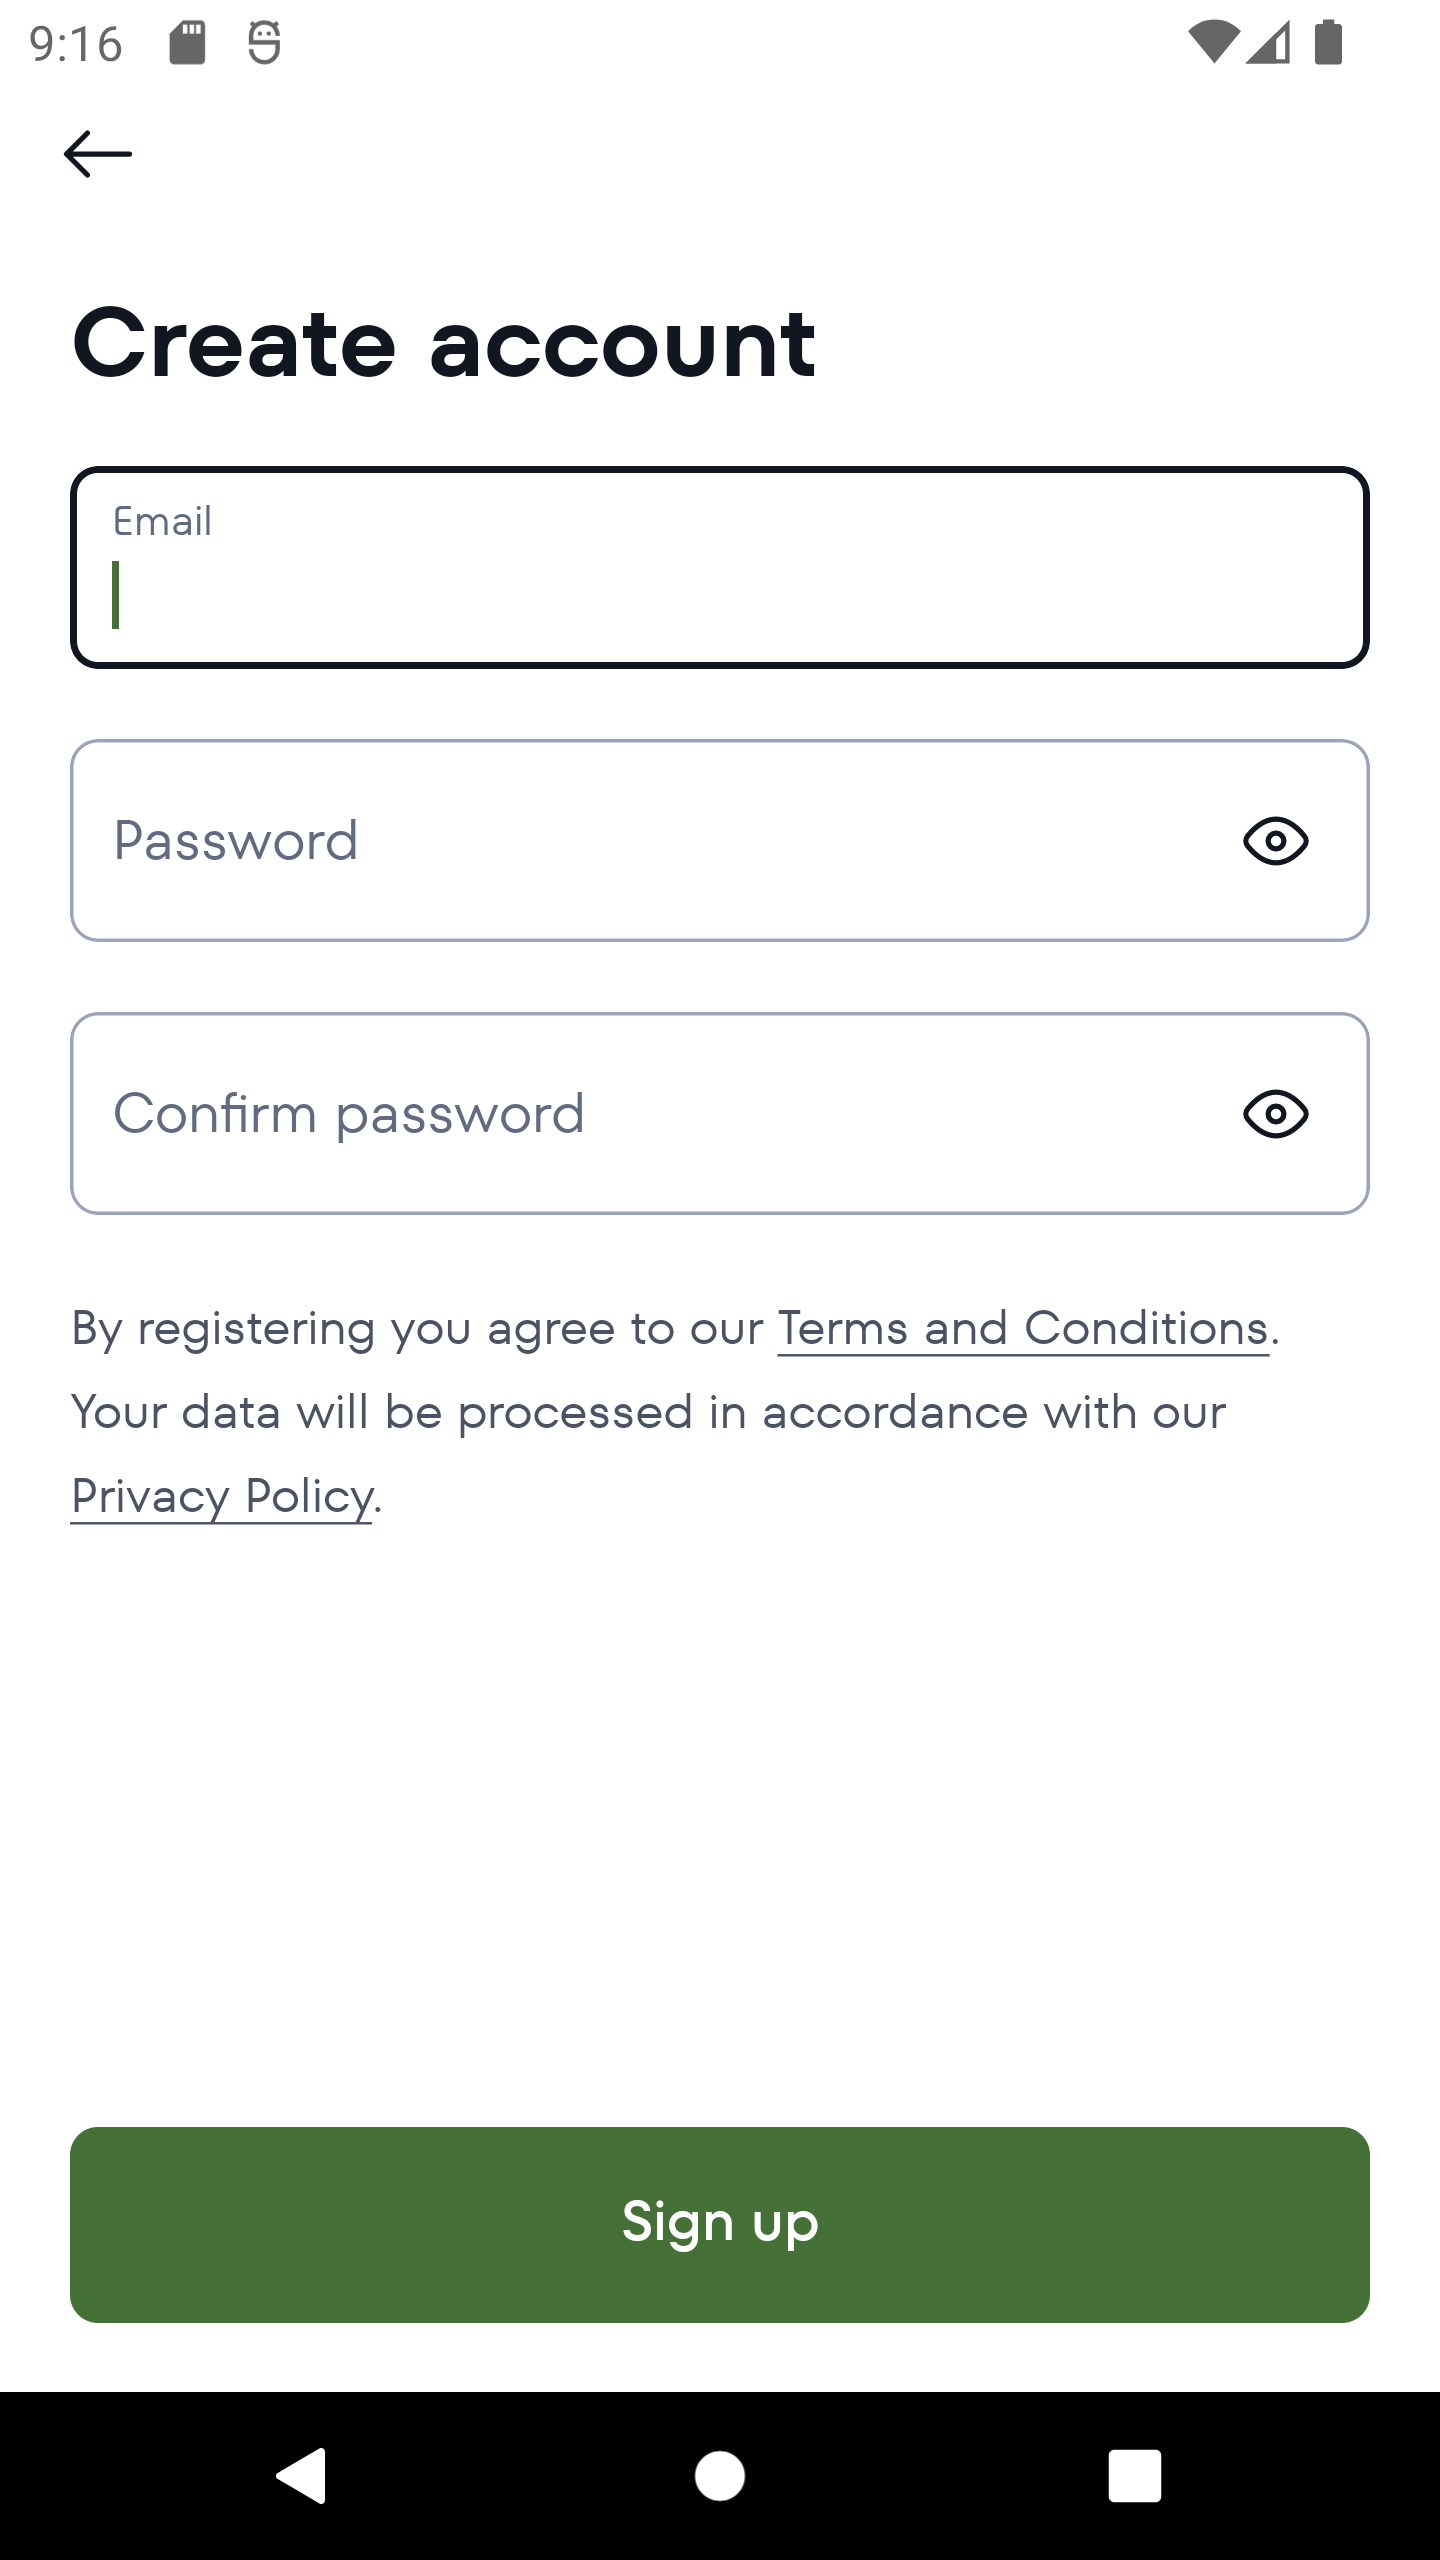Focus the Email input field
1440x2560 pixels.
(718, 568)
